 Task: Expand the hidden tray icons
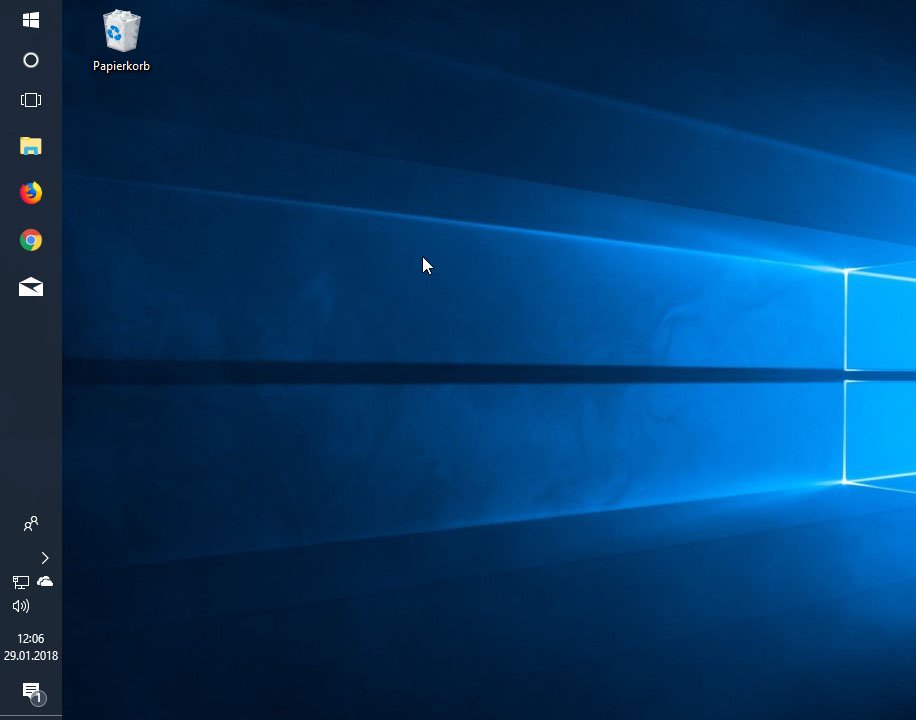[45, 558]
